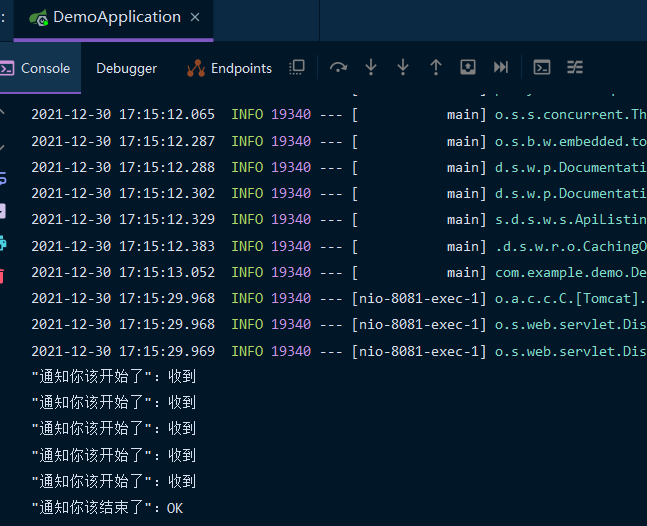Open the Endpoints tab
This screenshot has height=526, width=647.
(x=229, y=68)
